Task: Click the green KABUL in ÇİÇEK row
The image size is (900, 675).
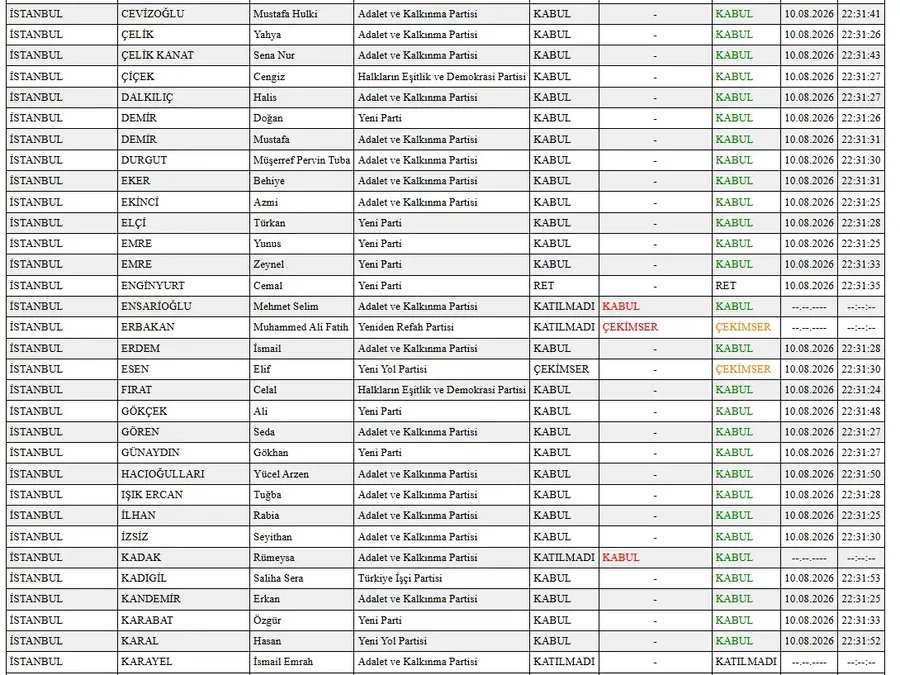Action: (734, 76)
